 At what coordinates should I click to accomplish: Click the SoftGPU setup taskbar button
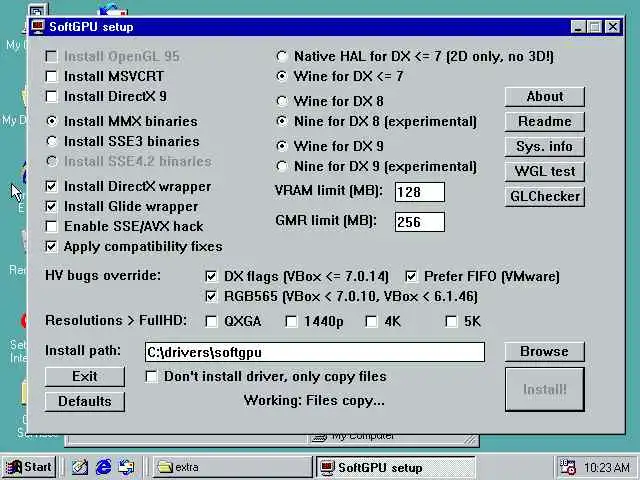coord(396,467)
